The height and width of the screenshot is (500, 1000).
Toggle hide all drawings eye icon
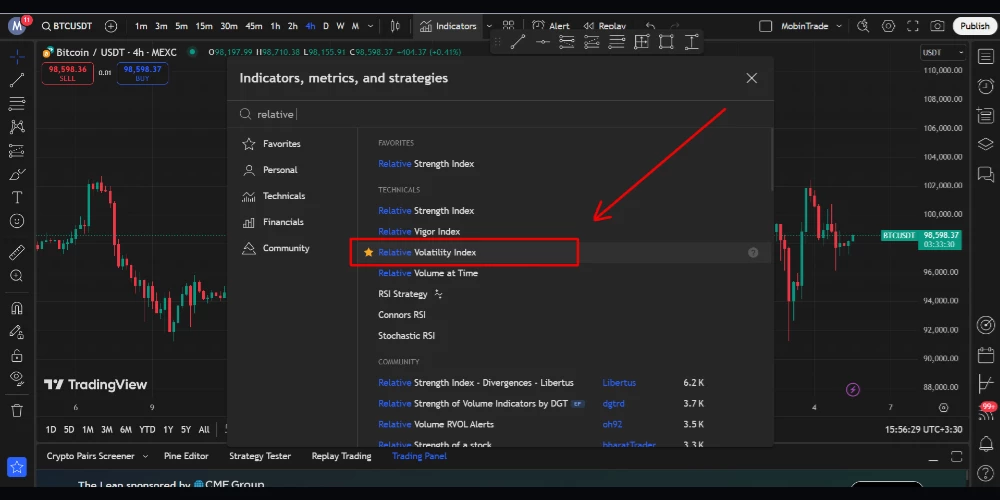[x=17, y=378]
